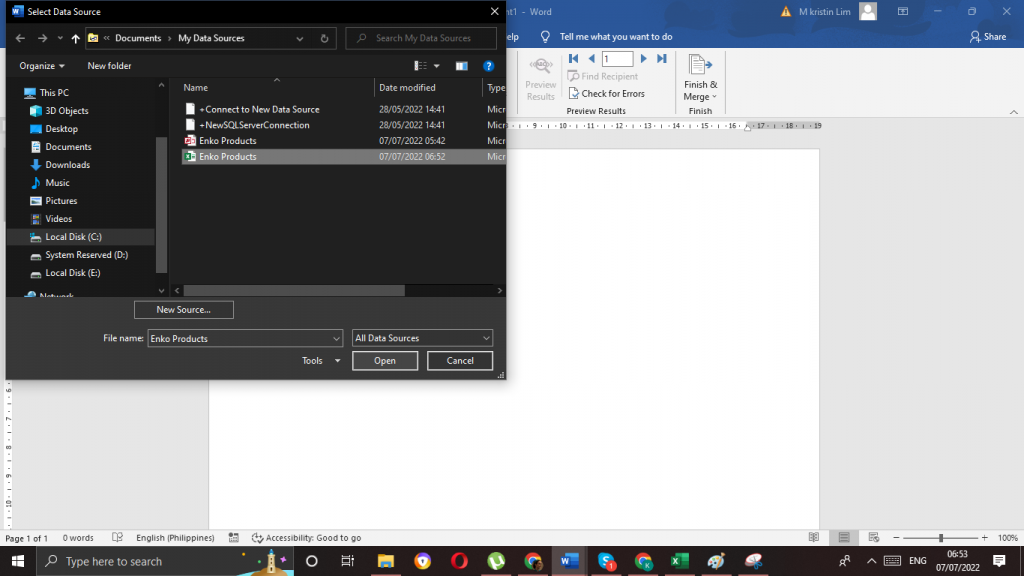Select the Enko Products Excel file
Image resolution: width=1024 pixels, height=576 pixels.
pyautogui.click(x=226, y=156)
